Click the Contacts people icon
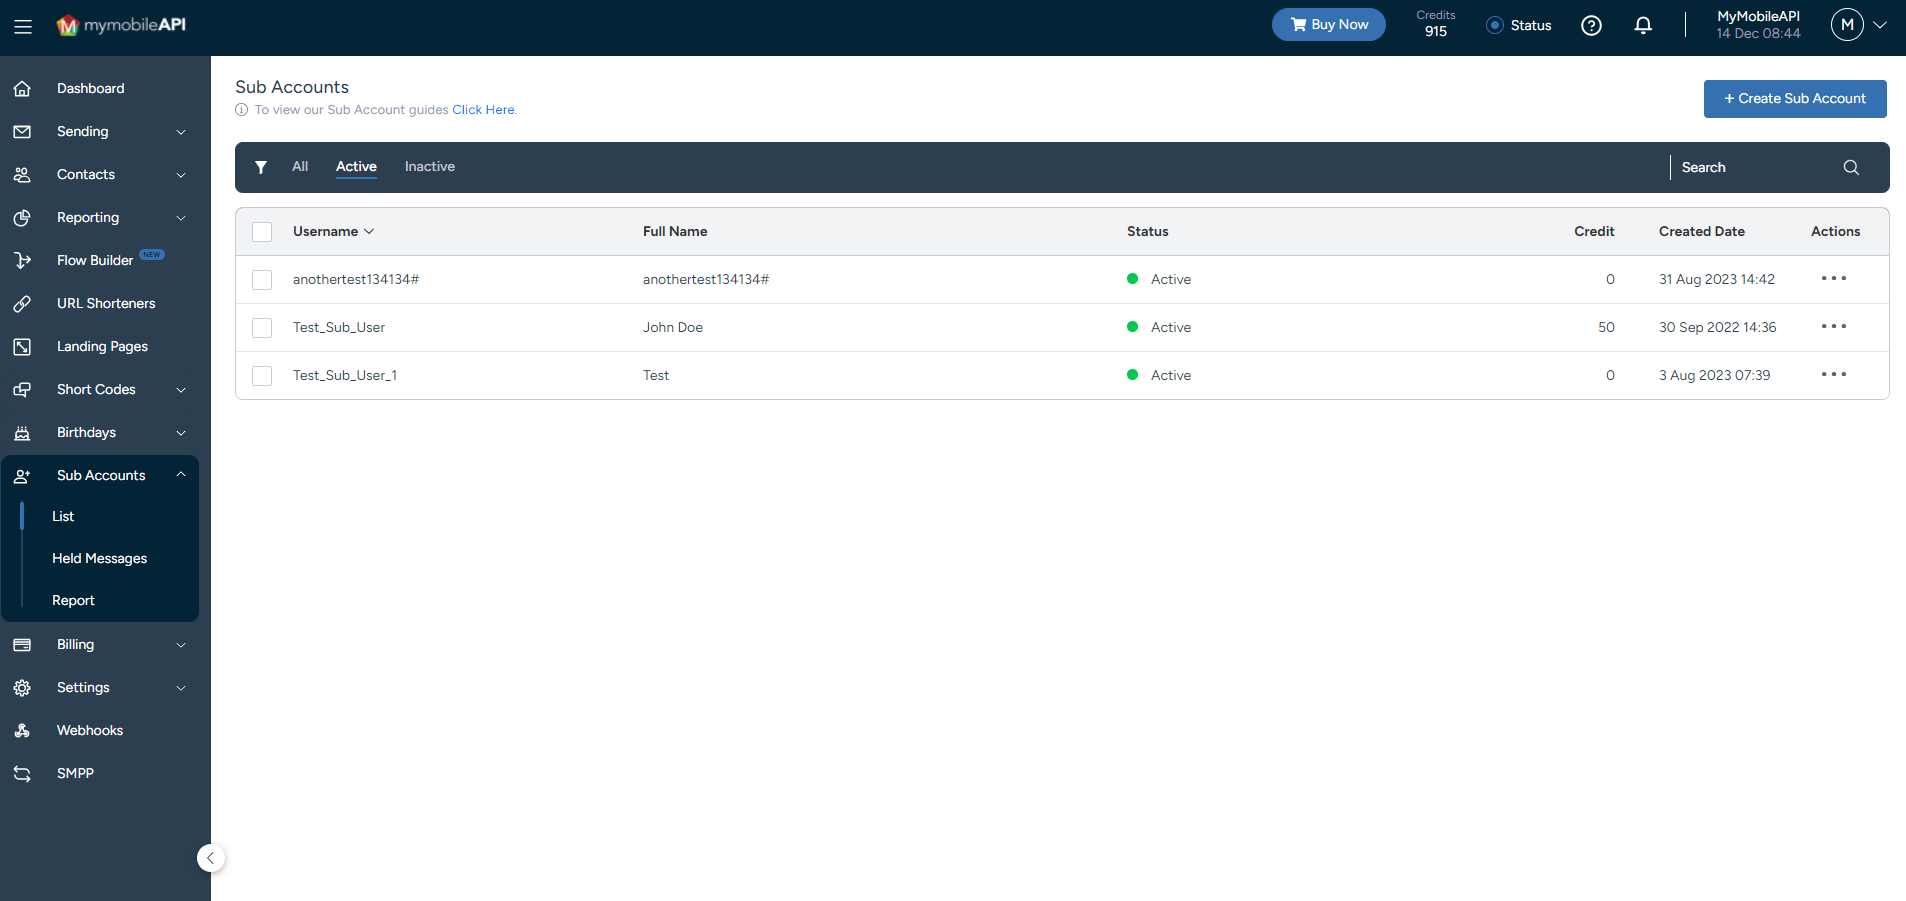 coord(22,175)
